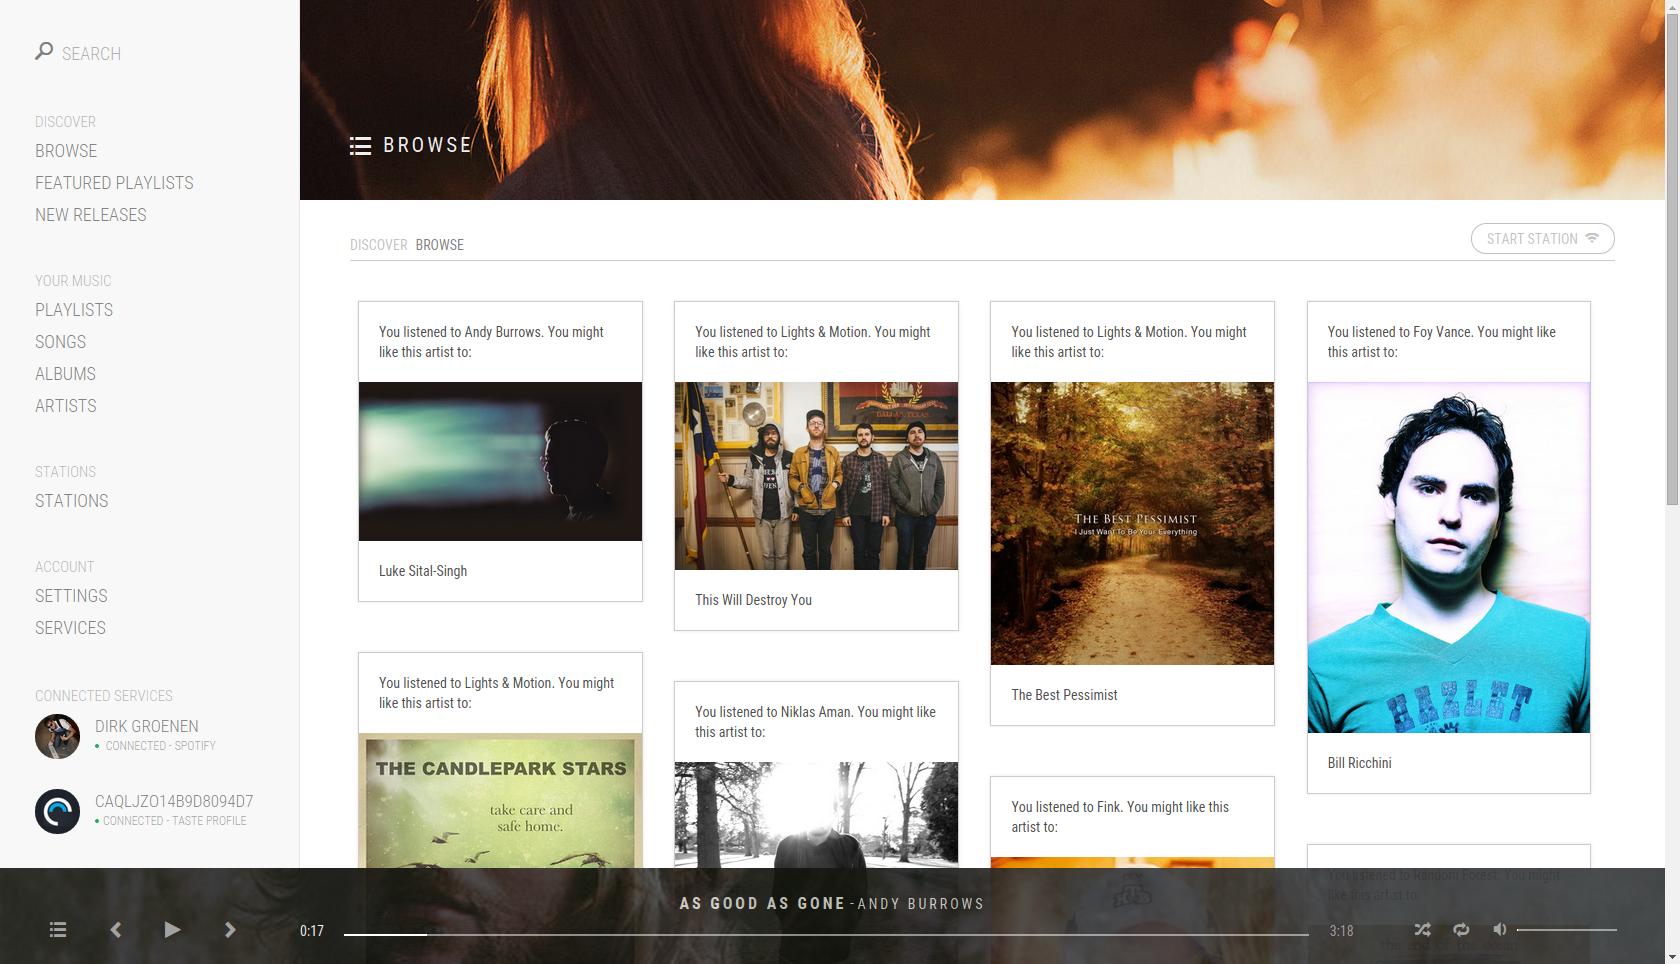Go to Albums
The width and height of the screenshot is (1680, 964).
pos(65,374)
